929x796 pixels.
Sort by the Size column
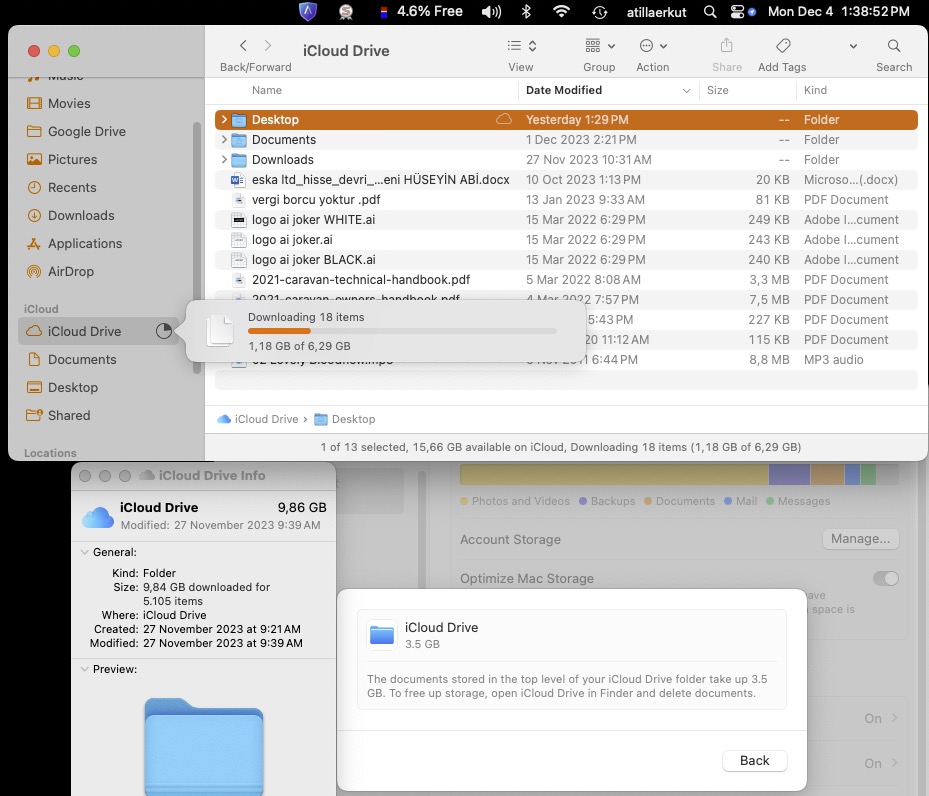pyautogui.click(x=717, y=90)
